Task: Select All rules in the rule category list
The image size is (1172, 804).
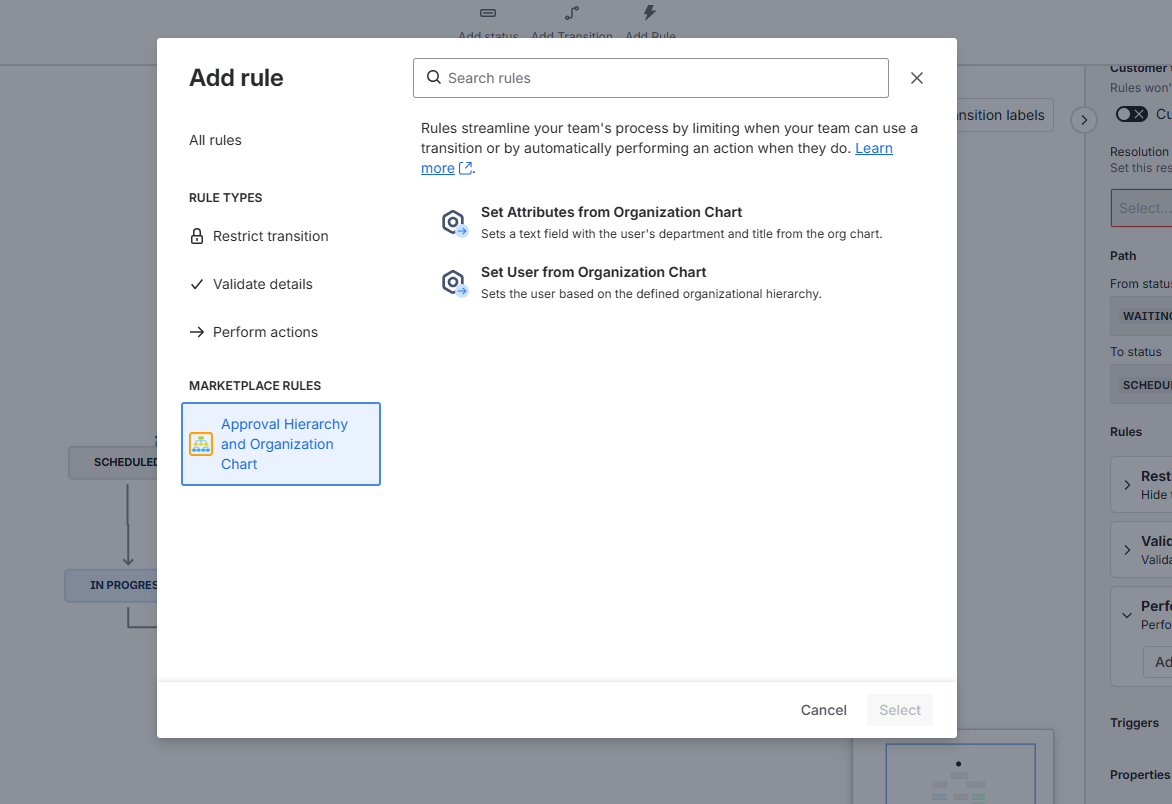Action: pyautogui.click(x=215, y=140)
